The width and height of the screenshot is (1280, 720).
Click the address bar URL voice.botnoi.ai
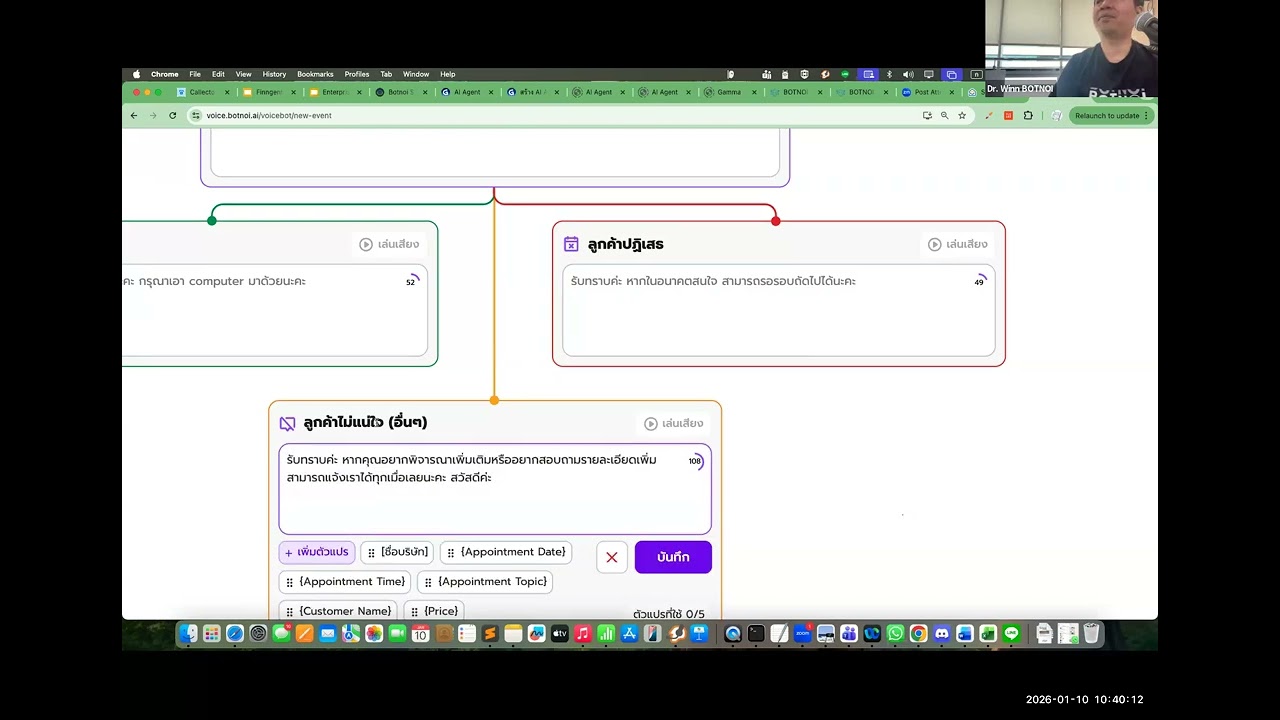point(268,115)
